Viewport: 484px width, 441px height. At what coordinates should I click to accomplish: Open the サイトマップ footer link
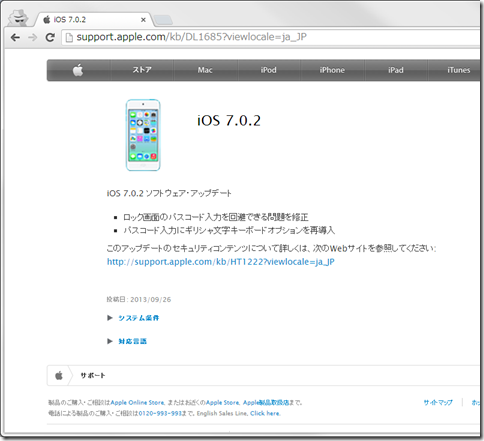coord(438,403)
